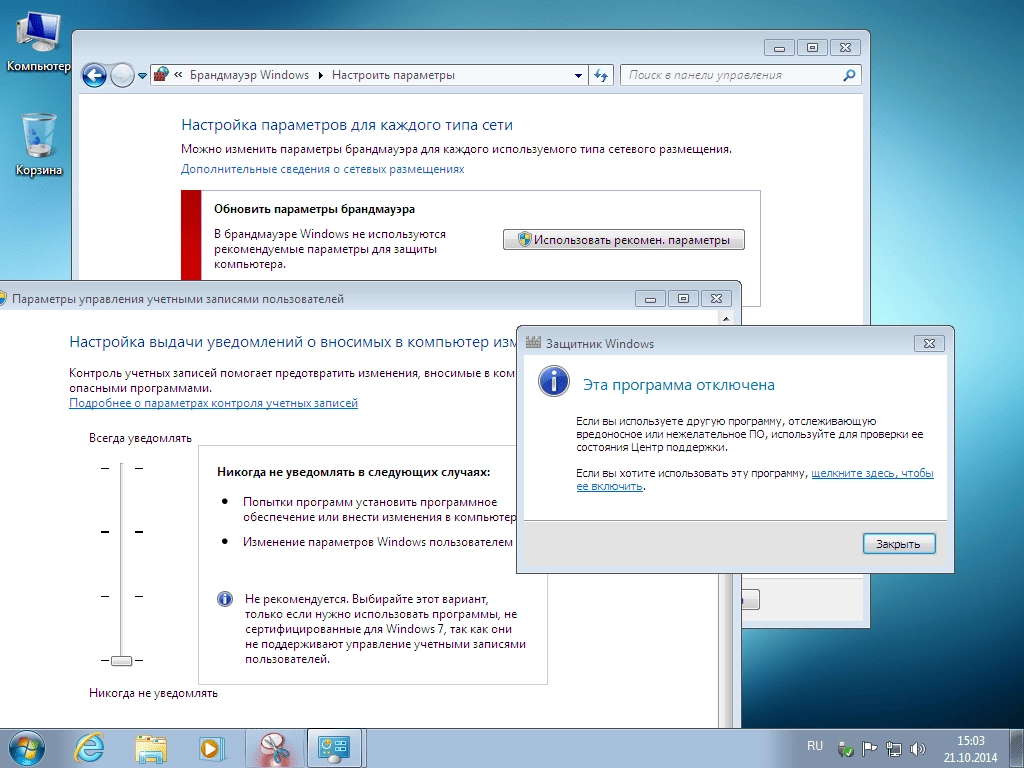Click the network tray icon
The height and width of the screenshot is (768, 1024).
coord(893,748)
